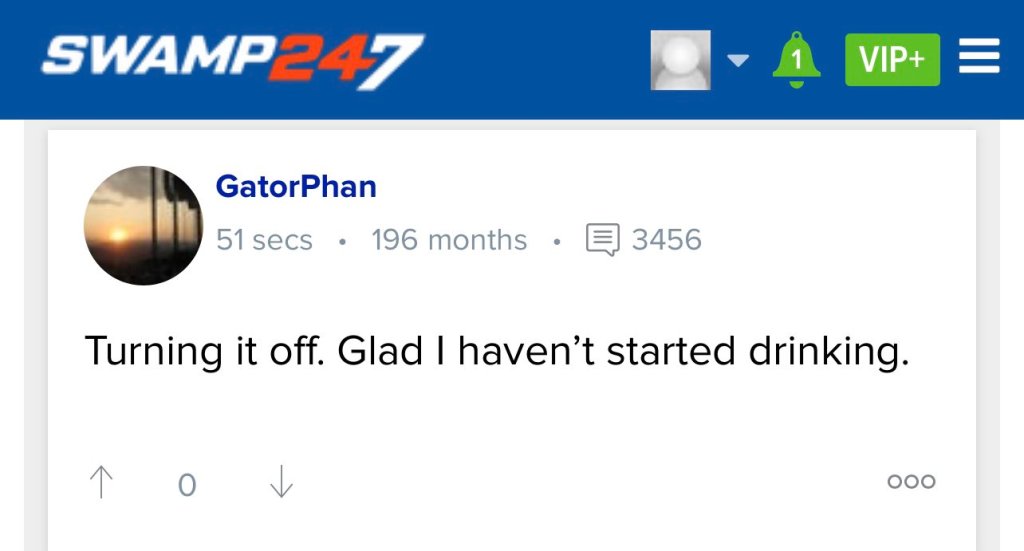Open the hamburger menu
1024x551 pixels.
[979, 60]
